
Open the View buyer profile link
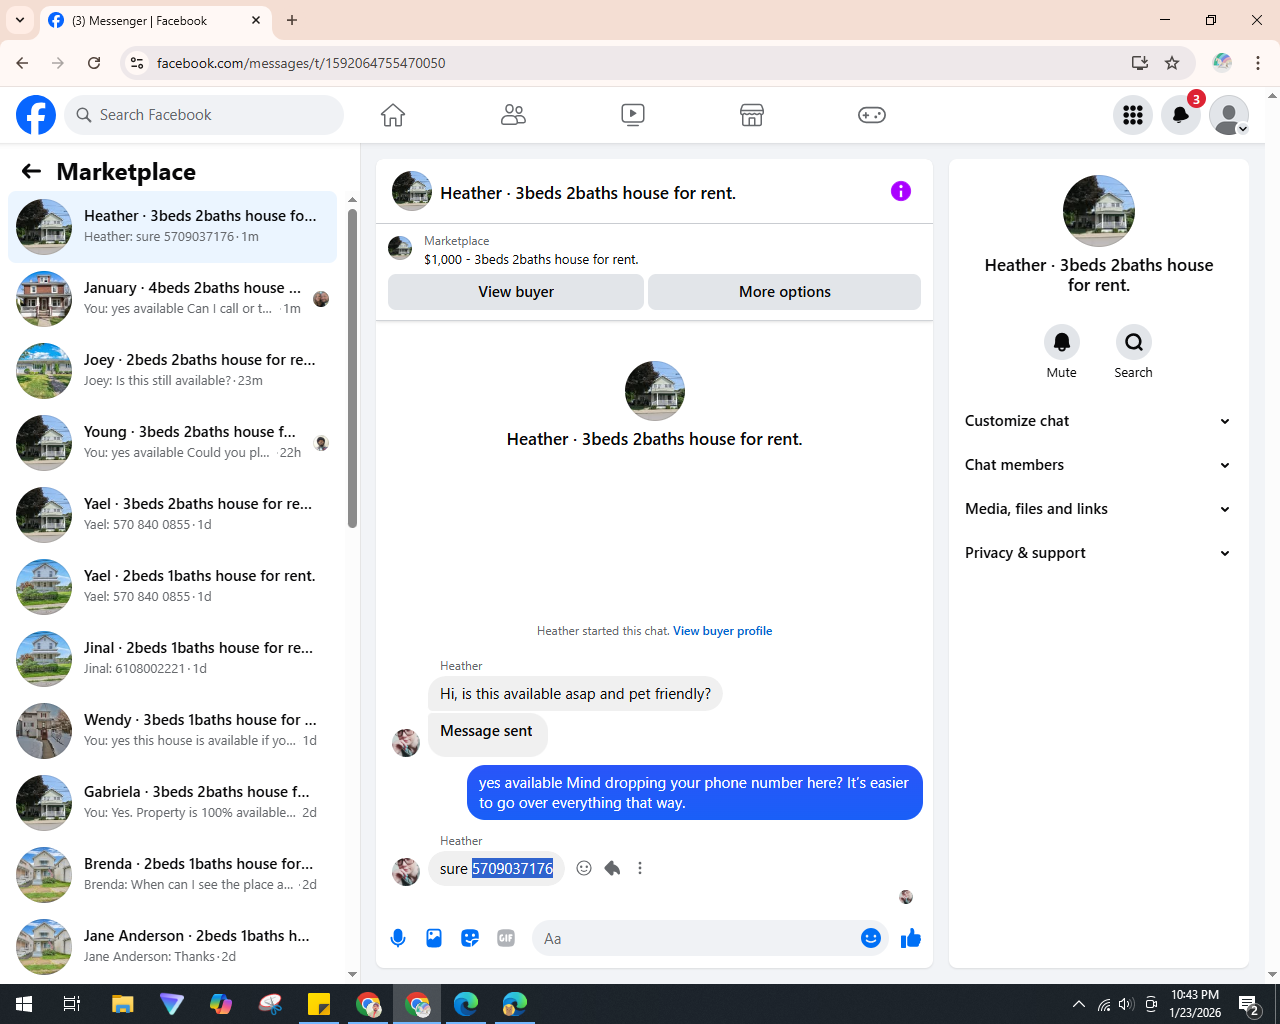[722, 631]
